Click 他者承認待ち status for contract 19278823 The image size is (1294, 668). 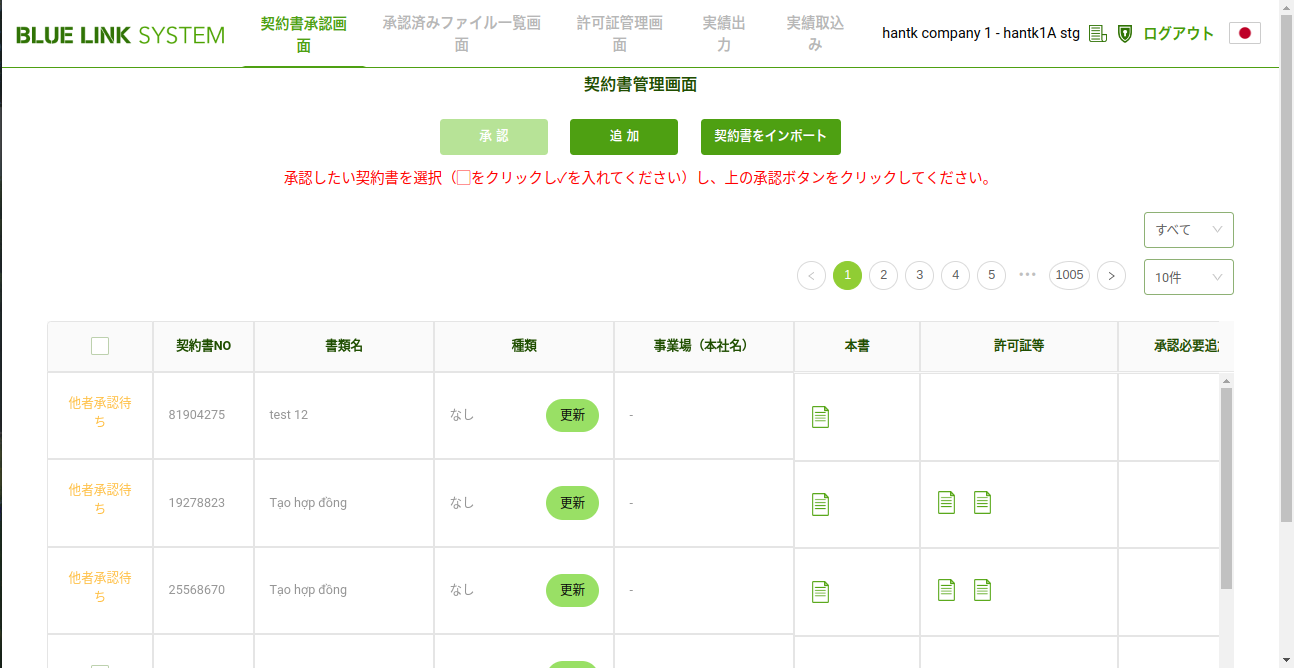(100, 499)
